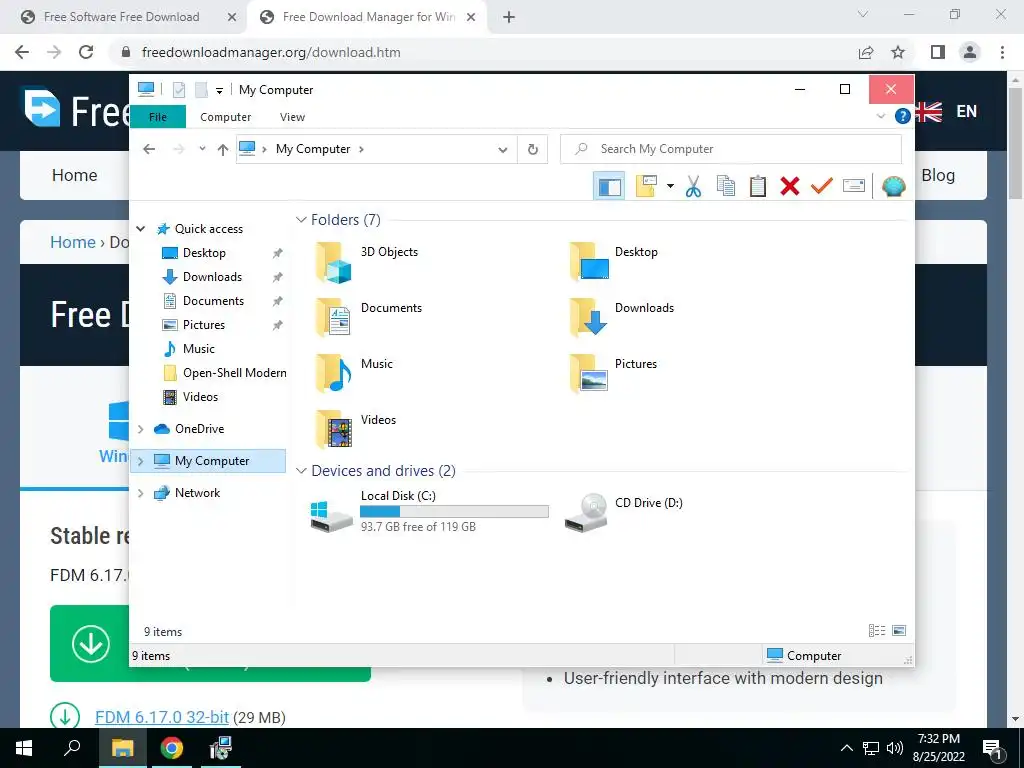Select Music in Quick access
This screenshot has width=1024, height=768.
199,349
